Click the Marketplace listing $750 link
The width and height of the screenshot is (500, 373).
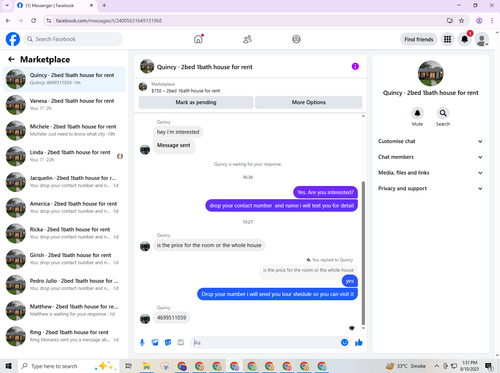click(x=186, y=91)
